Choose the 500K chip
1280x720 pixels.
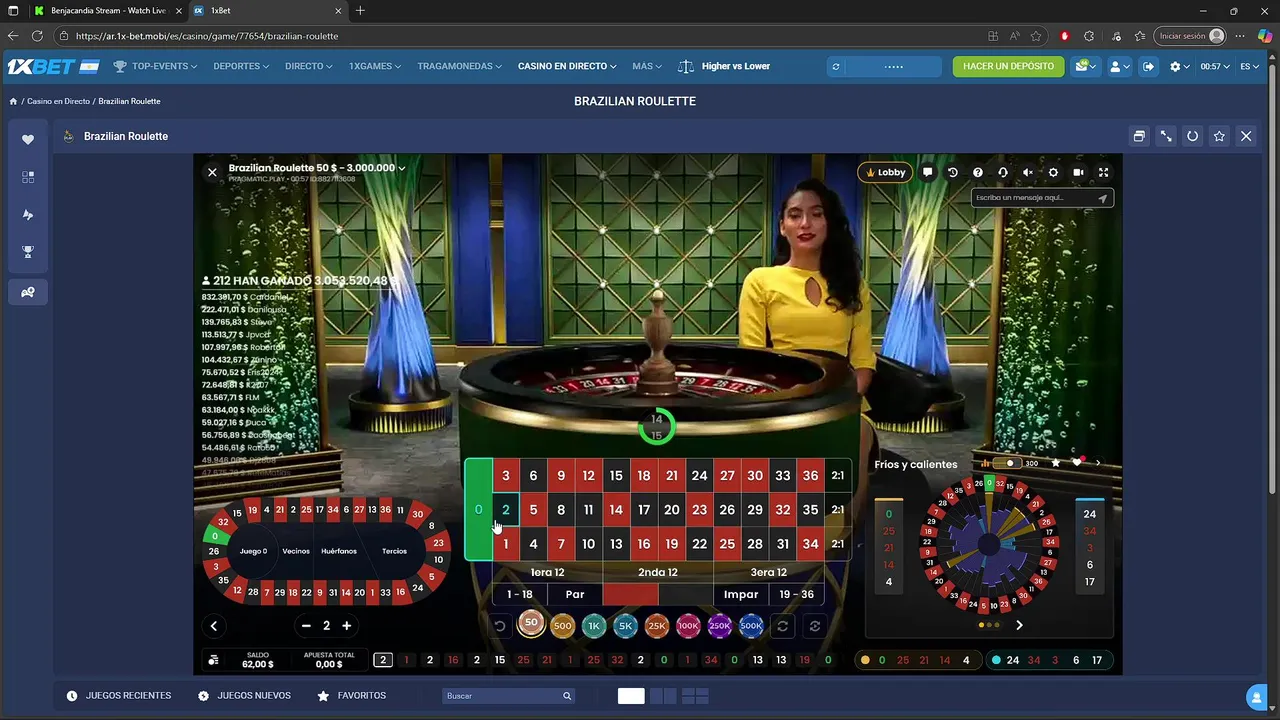751,626
